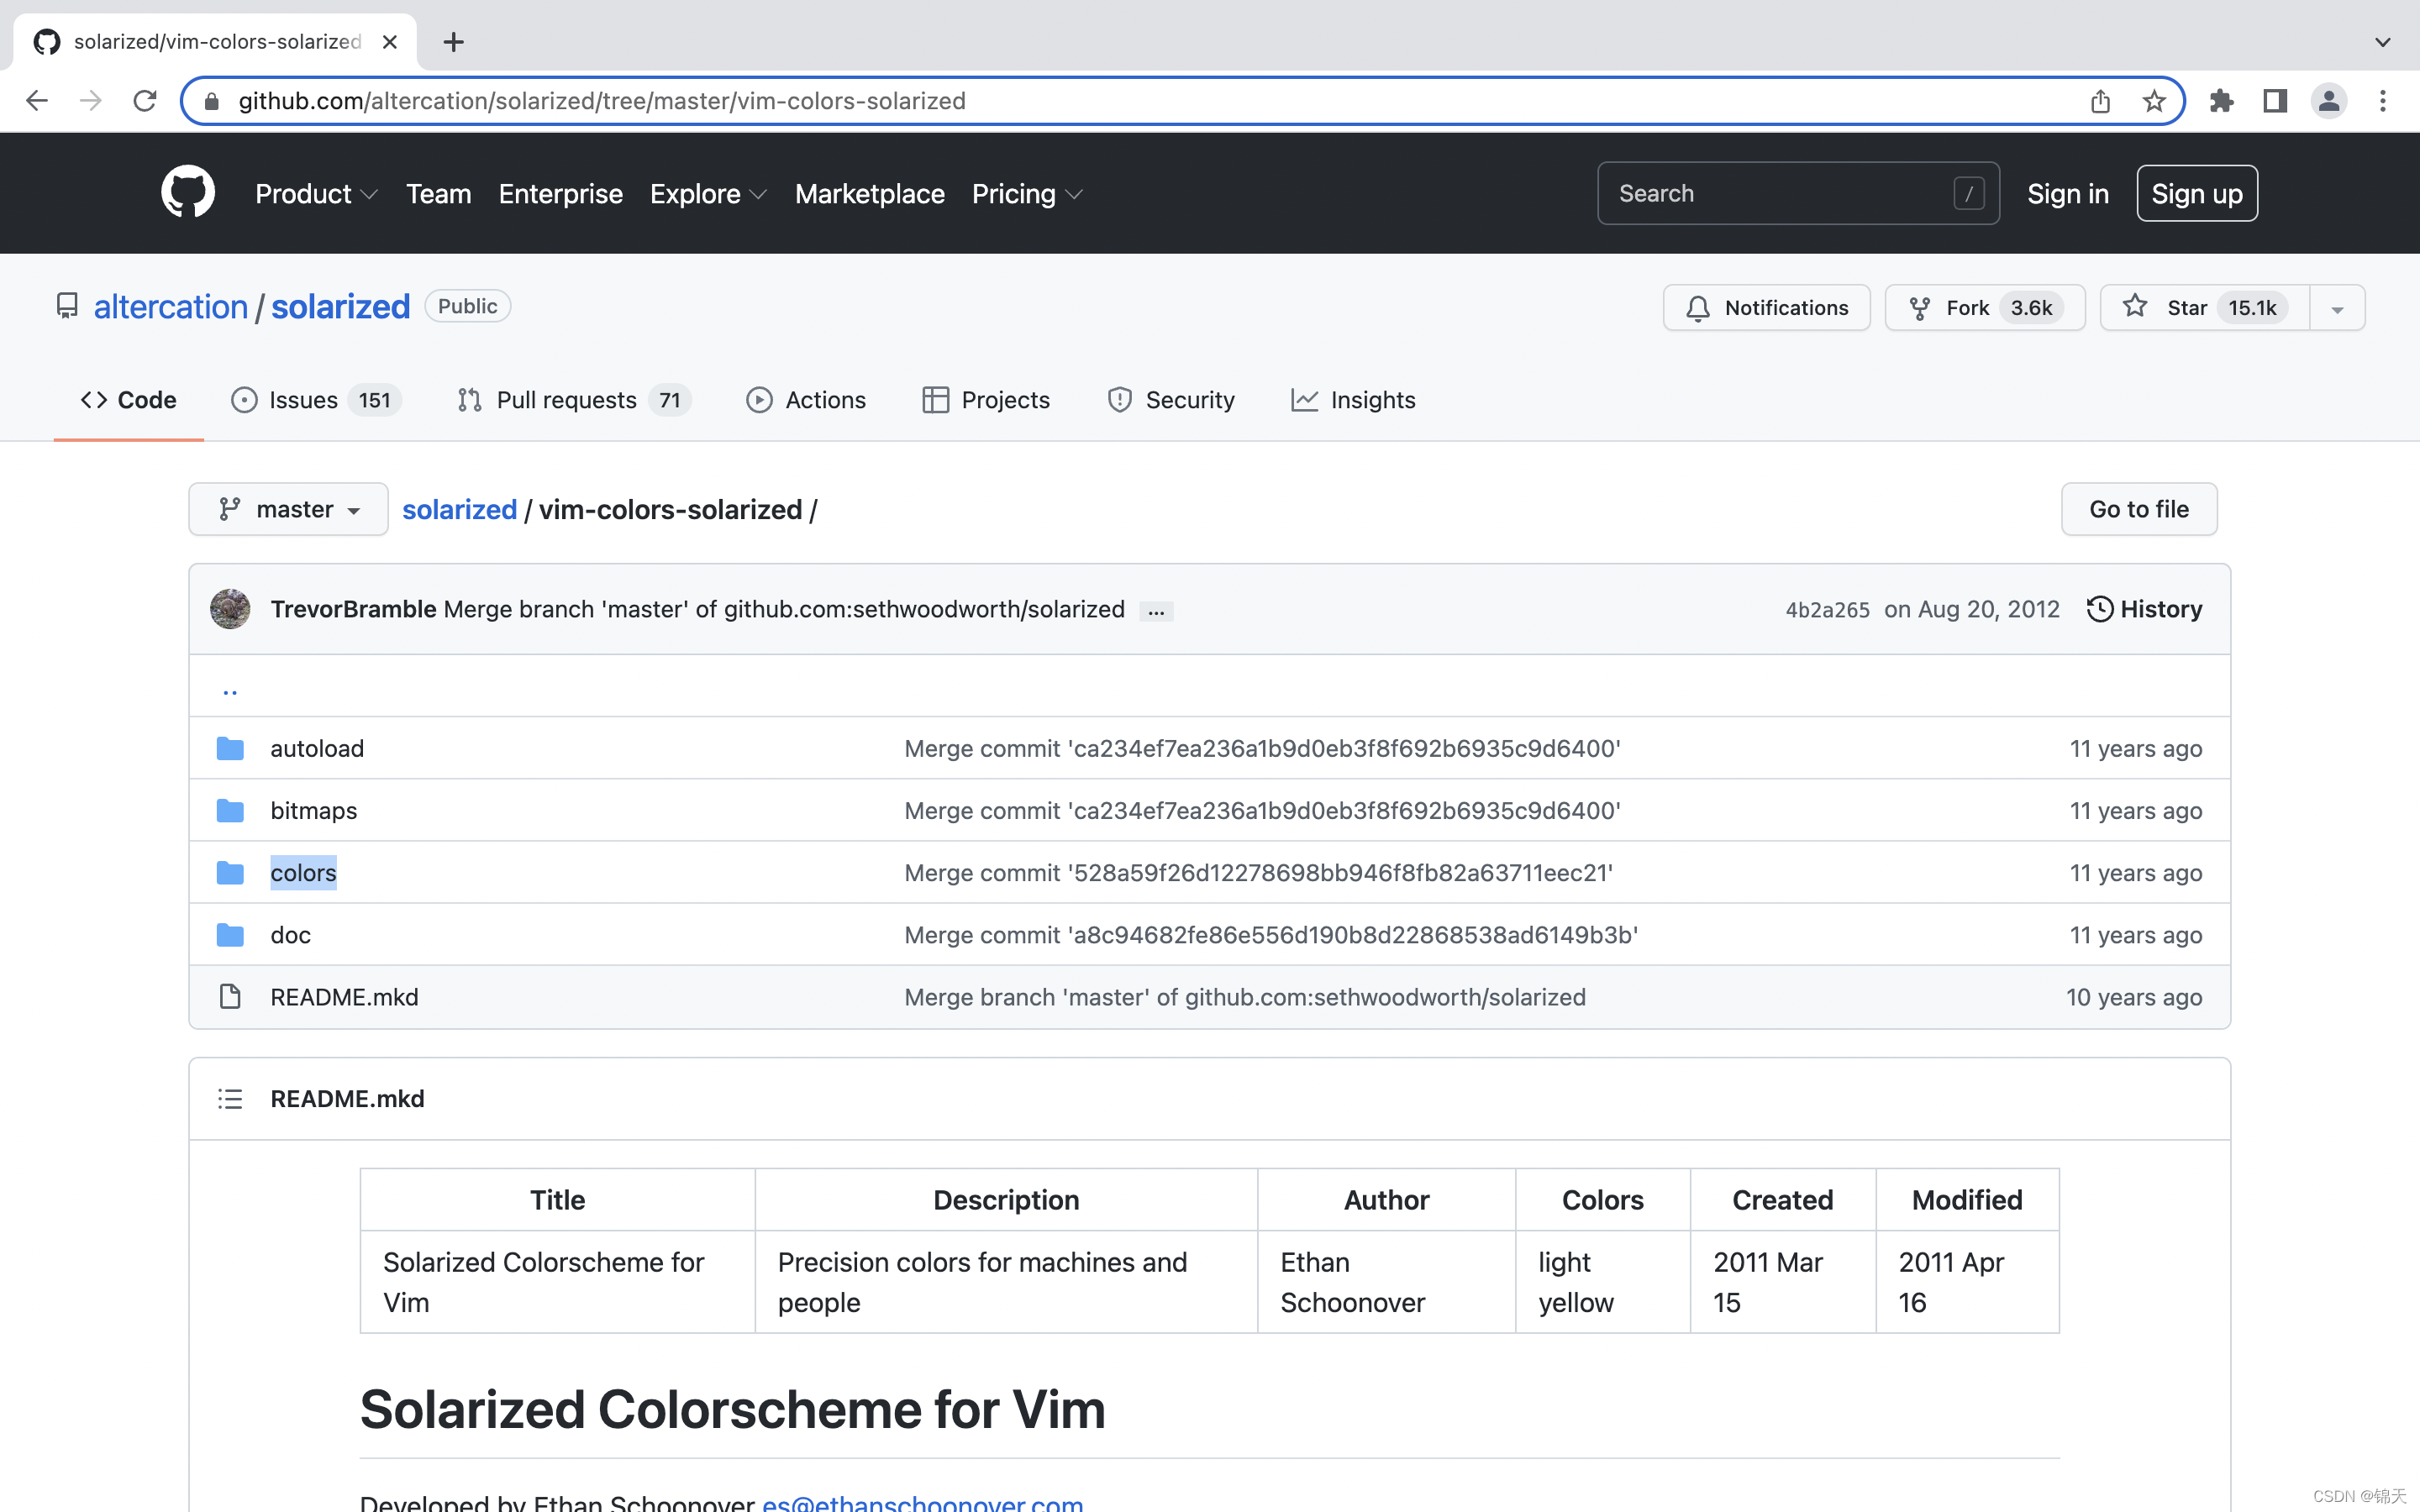Click TrevorBramble's avatar image

click(x=230, y=609)
